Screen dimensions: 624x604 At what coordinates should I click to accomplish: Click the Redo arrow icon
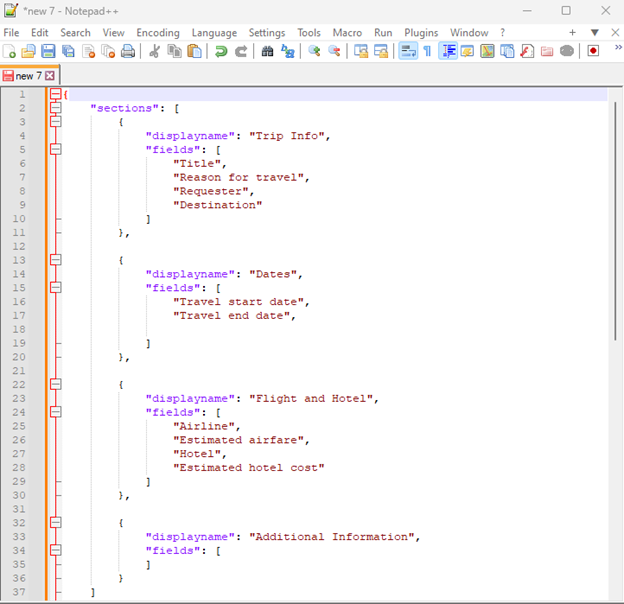tap(241, 51)
